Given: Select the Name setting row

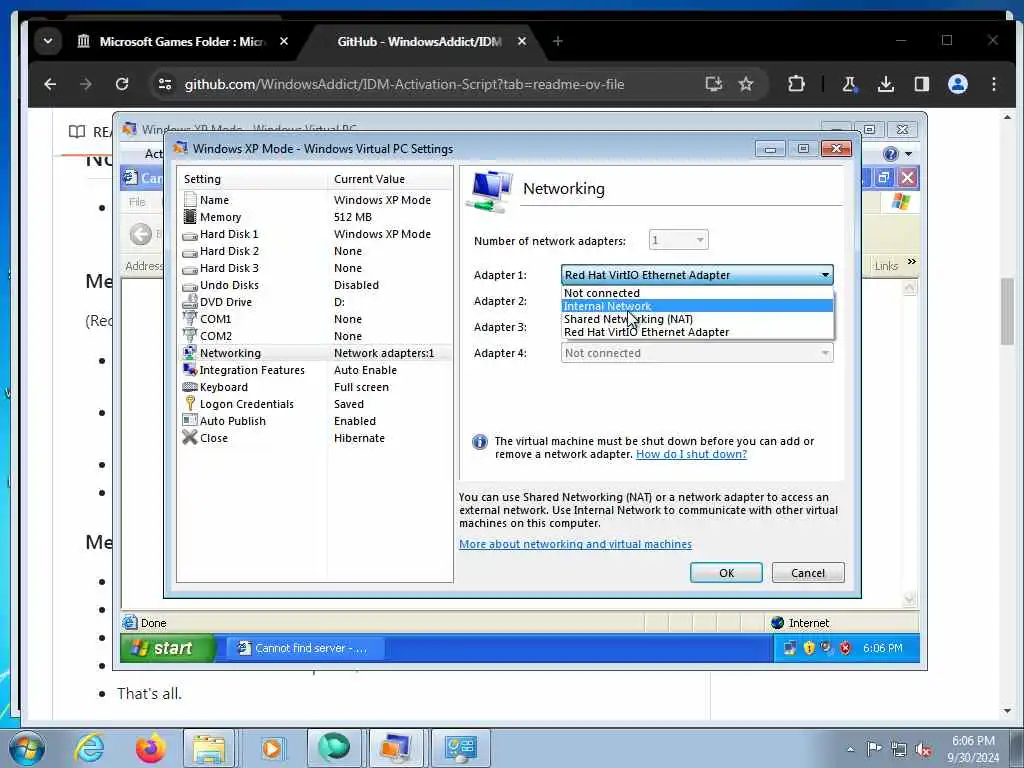Looking at the screenshot, I should (315, 200).
